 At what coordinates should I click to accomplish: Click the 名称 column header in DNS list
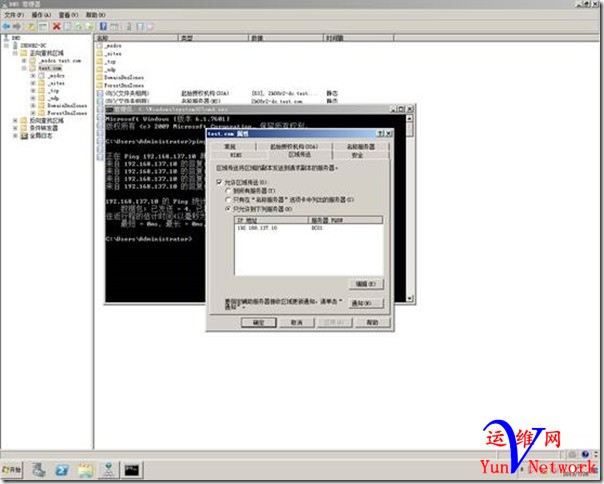137,38
